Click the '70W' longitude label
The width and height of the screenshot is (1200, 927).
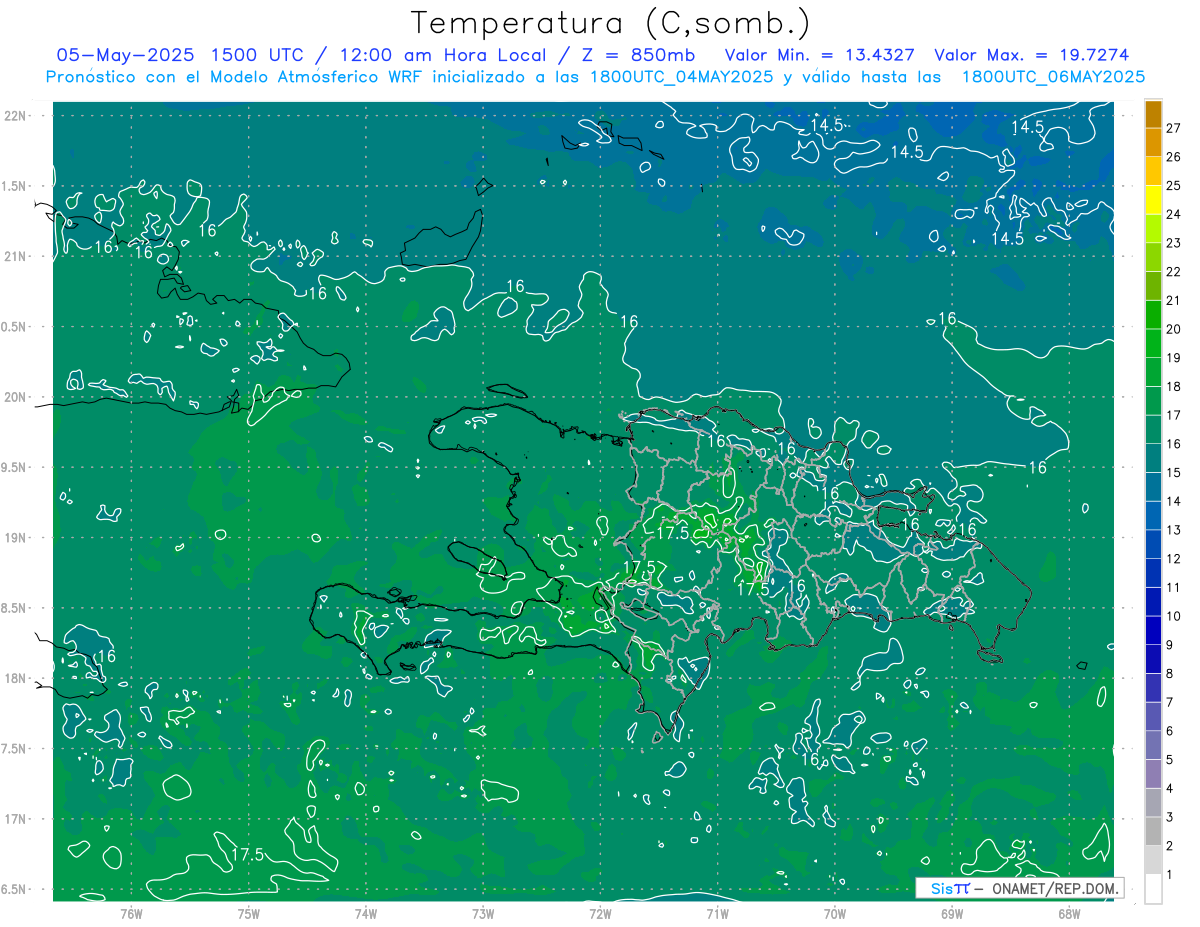835,914
